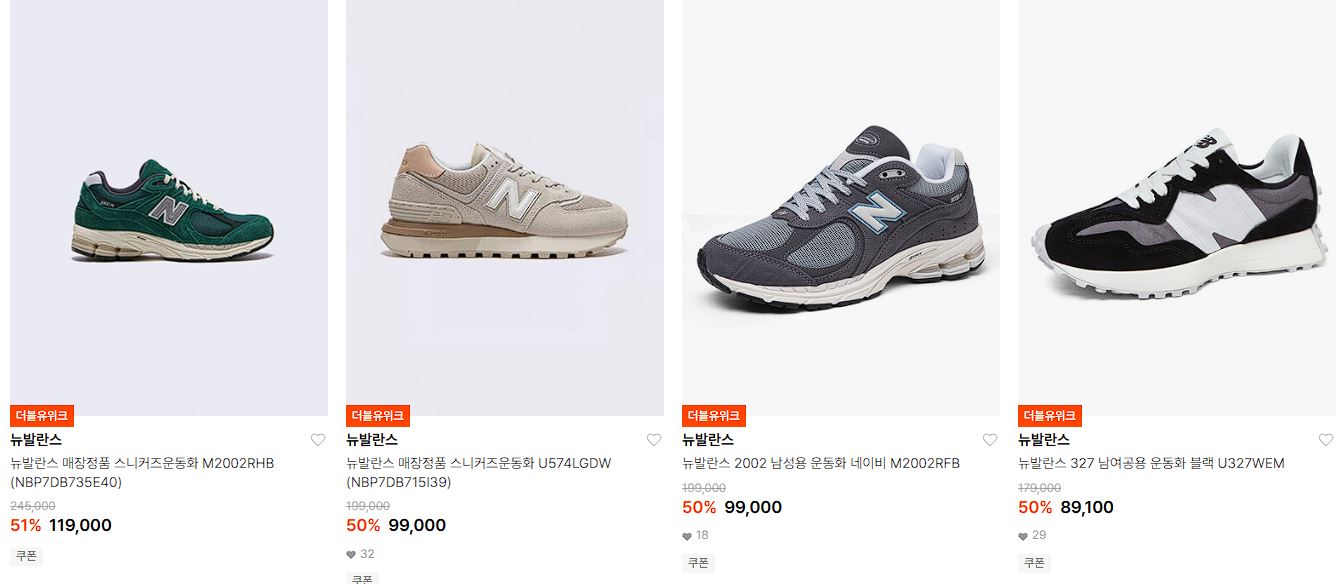1339x584 pixels.
Task: Open black New Balance 327 product image
Action: click(x=1177, y=208)
